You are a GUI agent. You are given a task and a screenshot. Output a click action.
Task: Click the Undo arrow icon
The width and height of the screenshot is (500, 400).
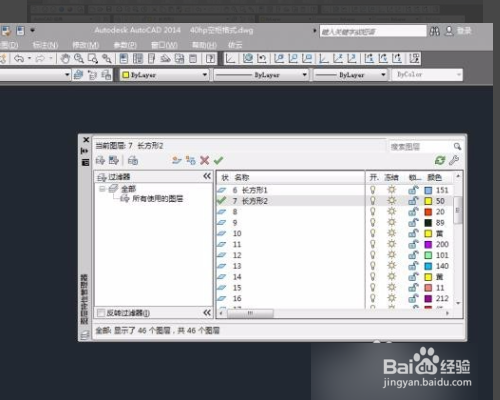click(x=19, y=59)
